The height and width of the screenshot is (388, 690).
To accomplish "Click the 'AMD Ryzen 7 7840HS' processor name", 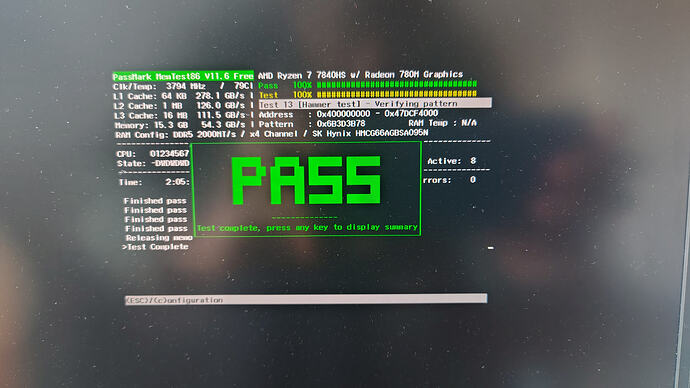I will tap(301, 75).
